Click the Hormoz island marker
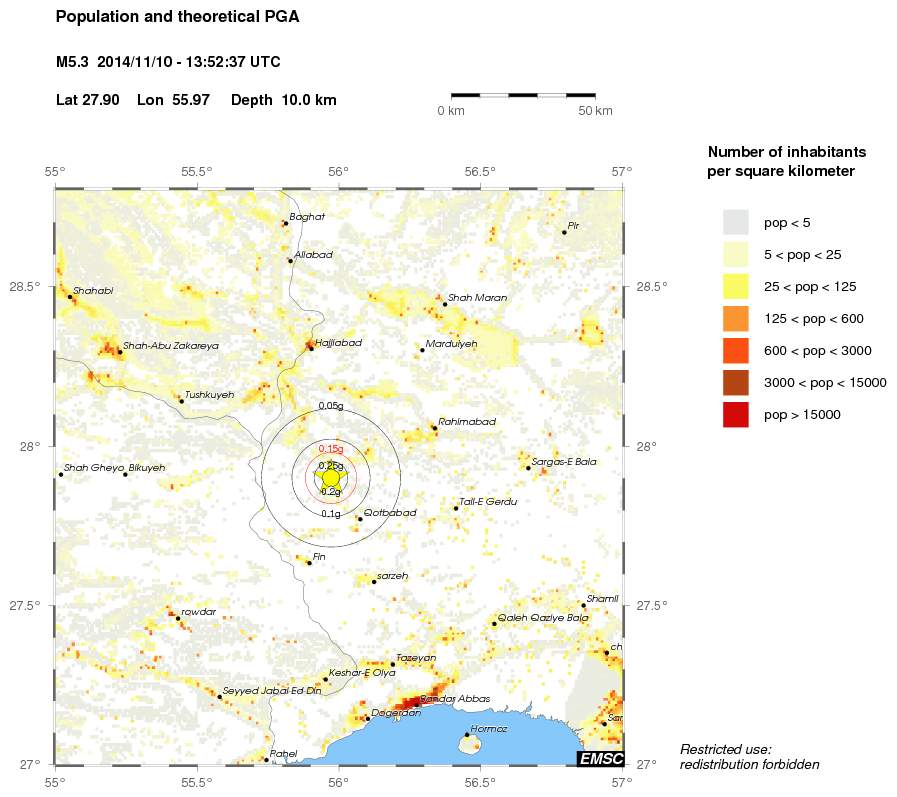This screenshot has width=897, height=797. click(467, 735)
